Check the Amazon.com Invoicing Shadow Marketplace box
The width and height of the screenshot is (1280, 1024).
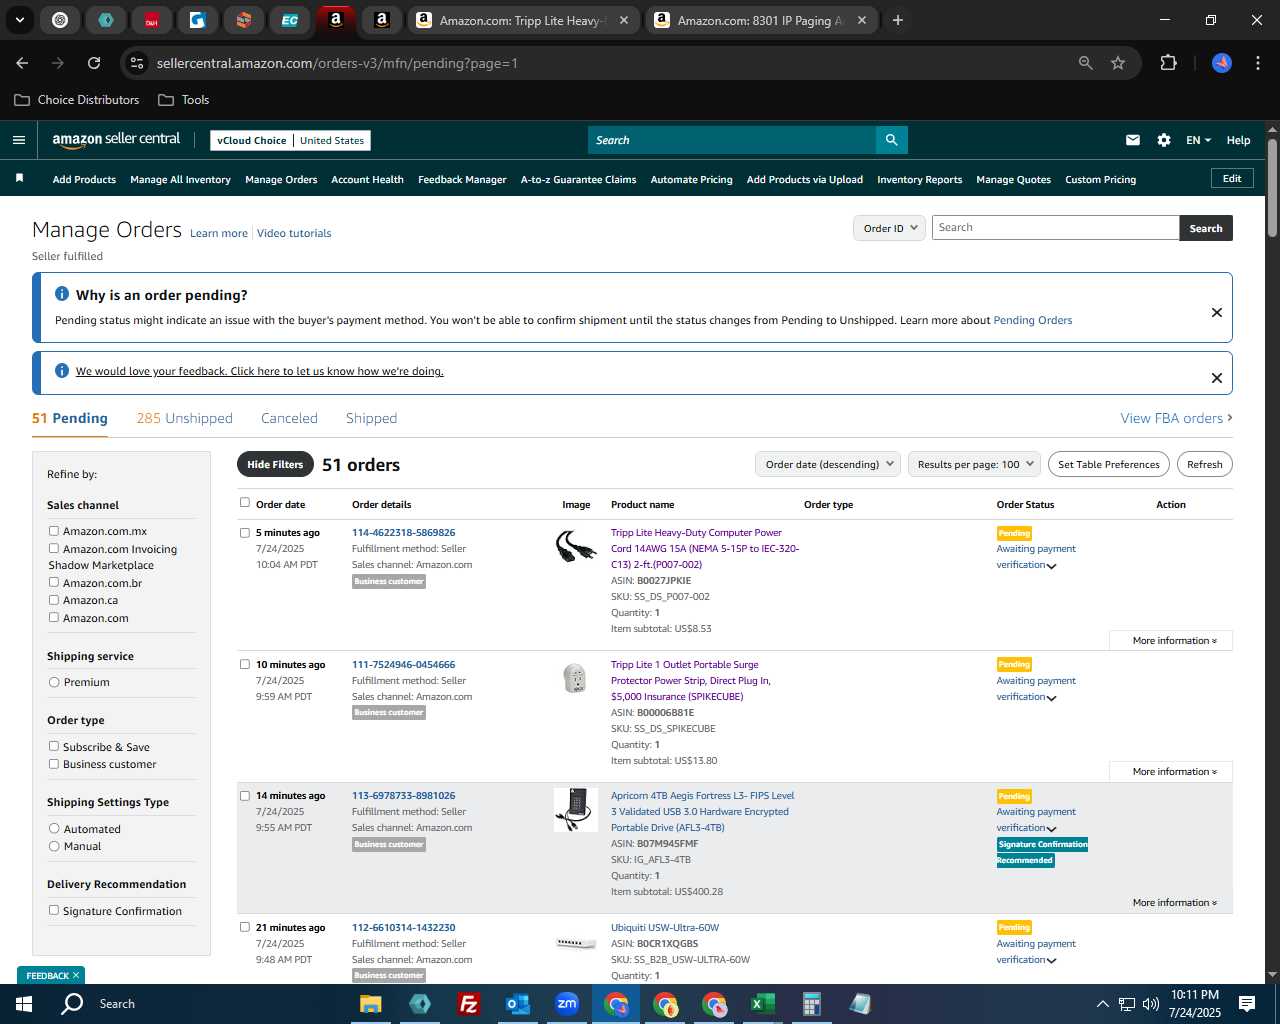coord(54,548)
